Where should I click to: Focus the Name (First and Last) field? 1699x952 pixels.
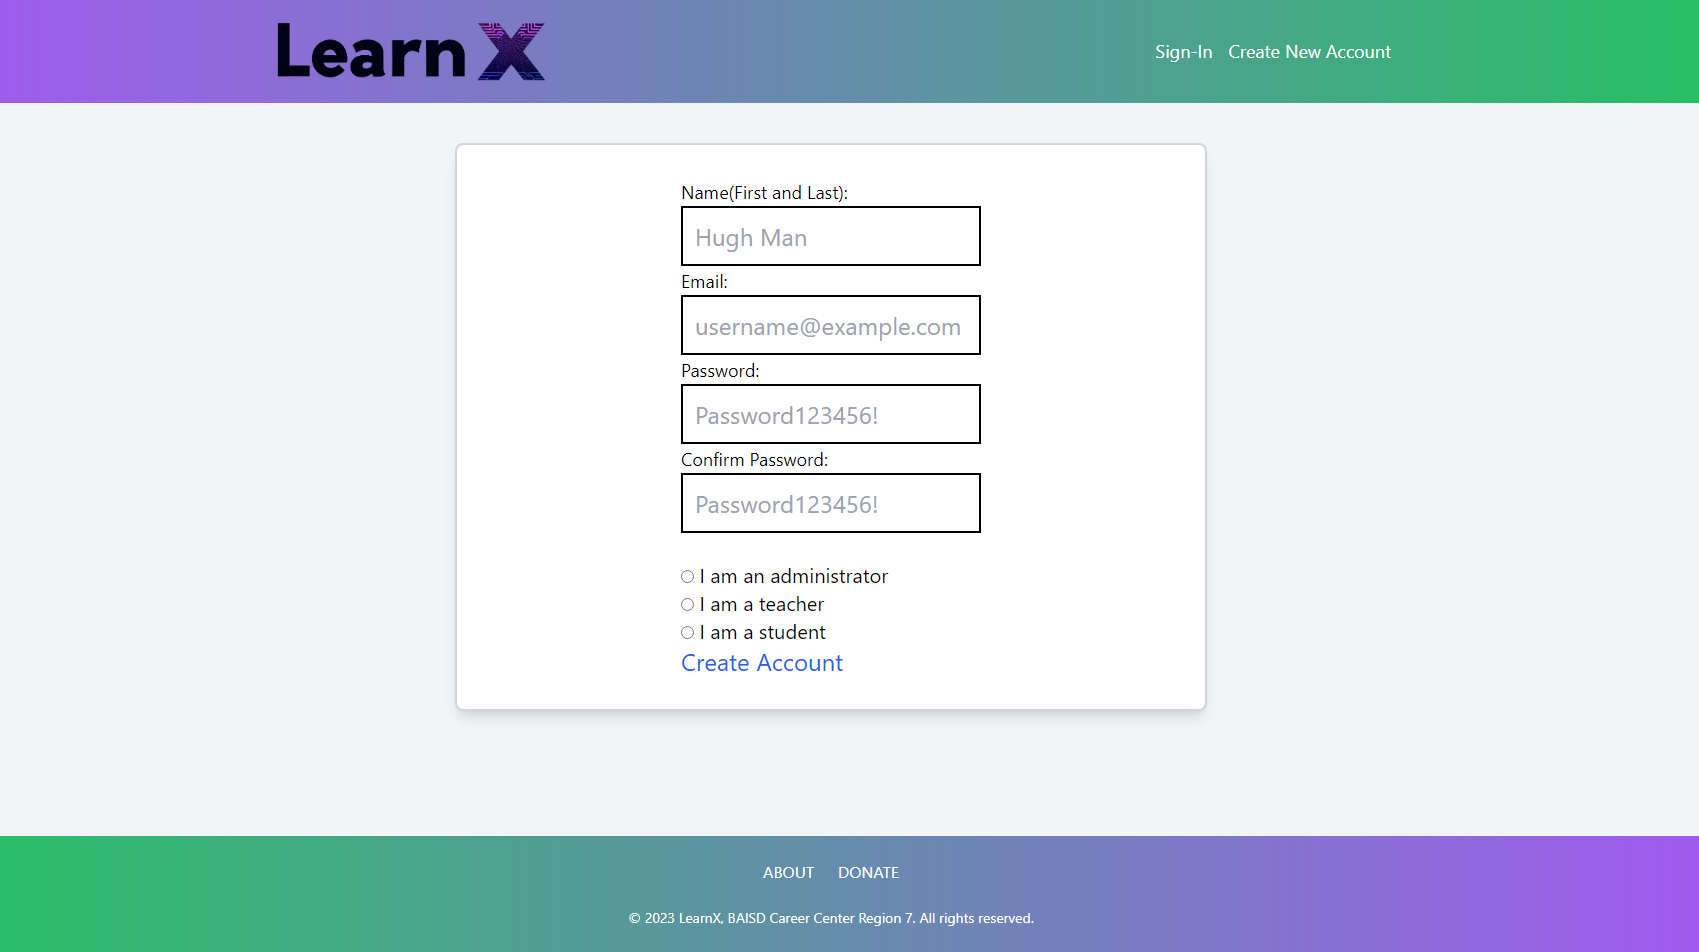coord(831,236)
